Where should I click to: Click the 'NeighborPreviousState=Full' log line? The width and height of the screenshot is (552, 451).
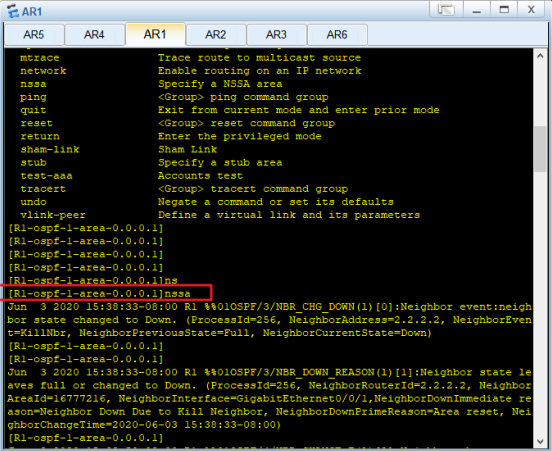(x=220, y=333)
